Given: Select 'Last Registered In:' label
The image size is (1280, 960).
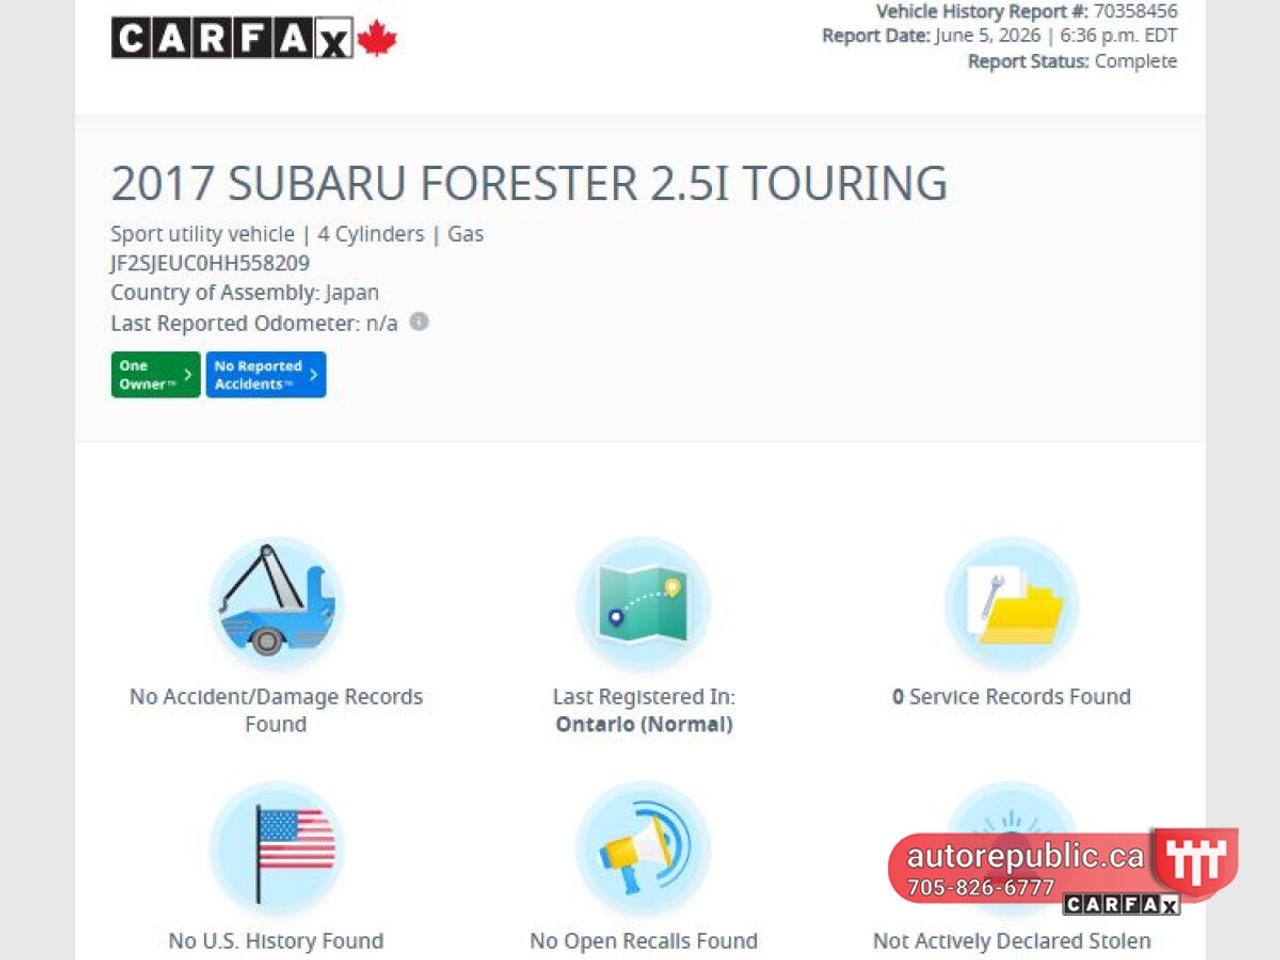Looking at the screenshot, I should click(x=644, y=697).
